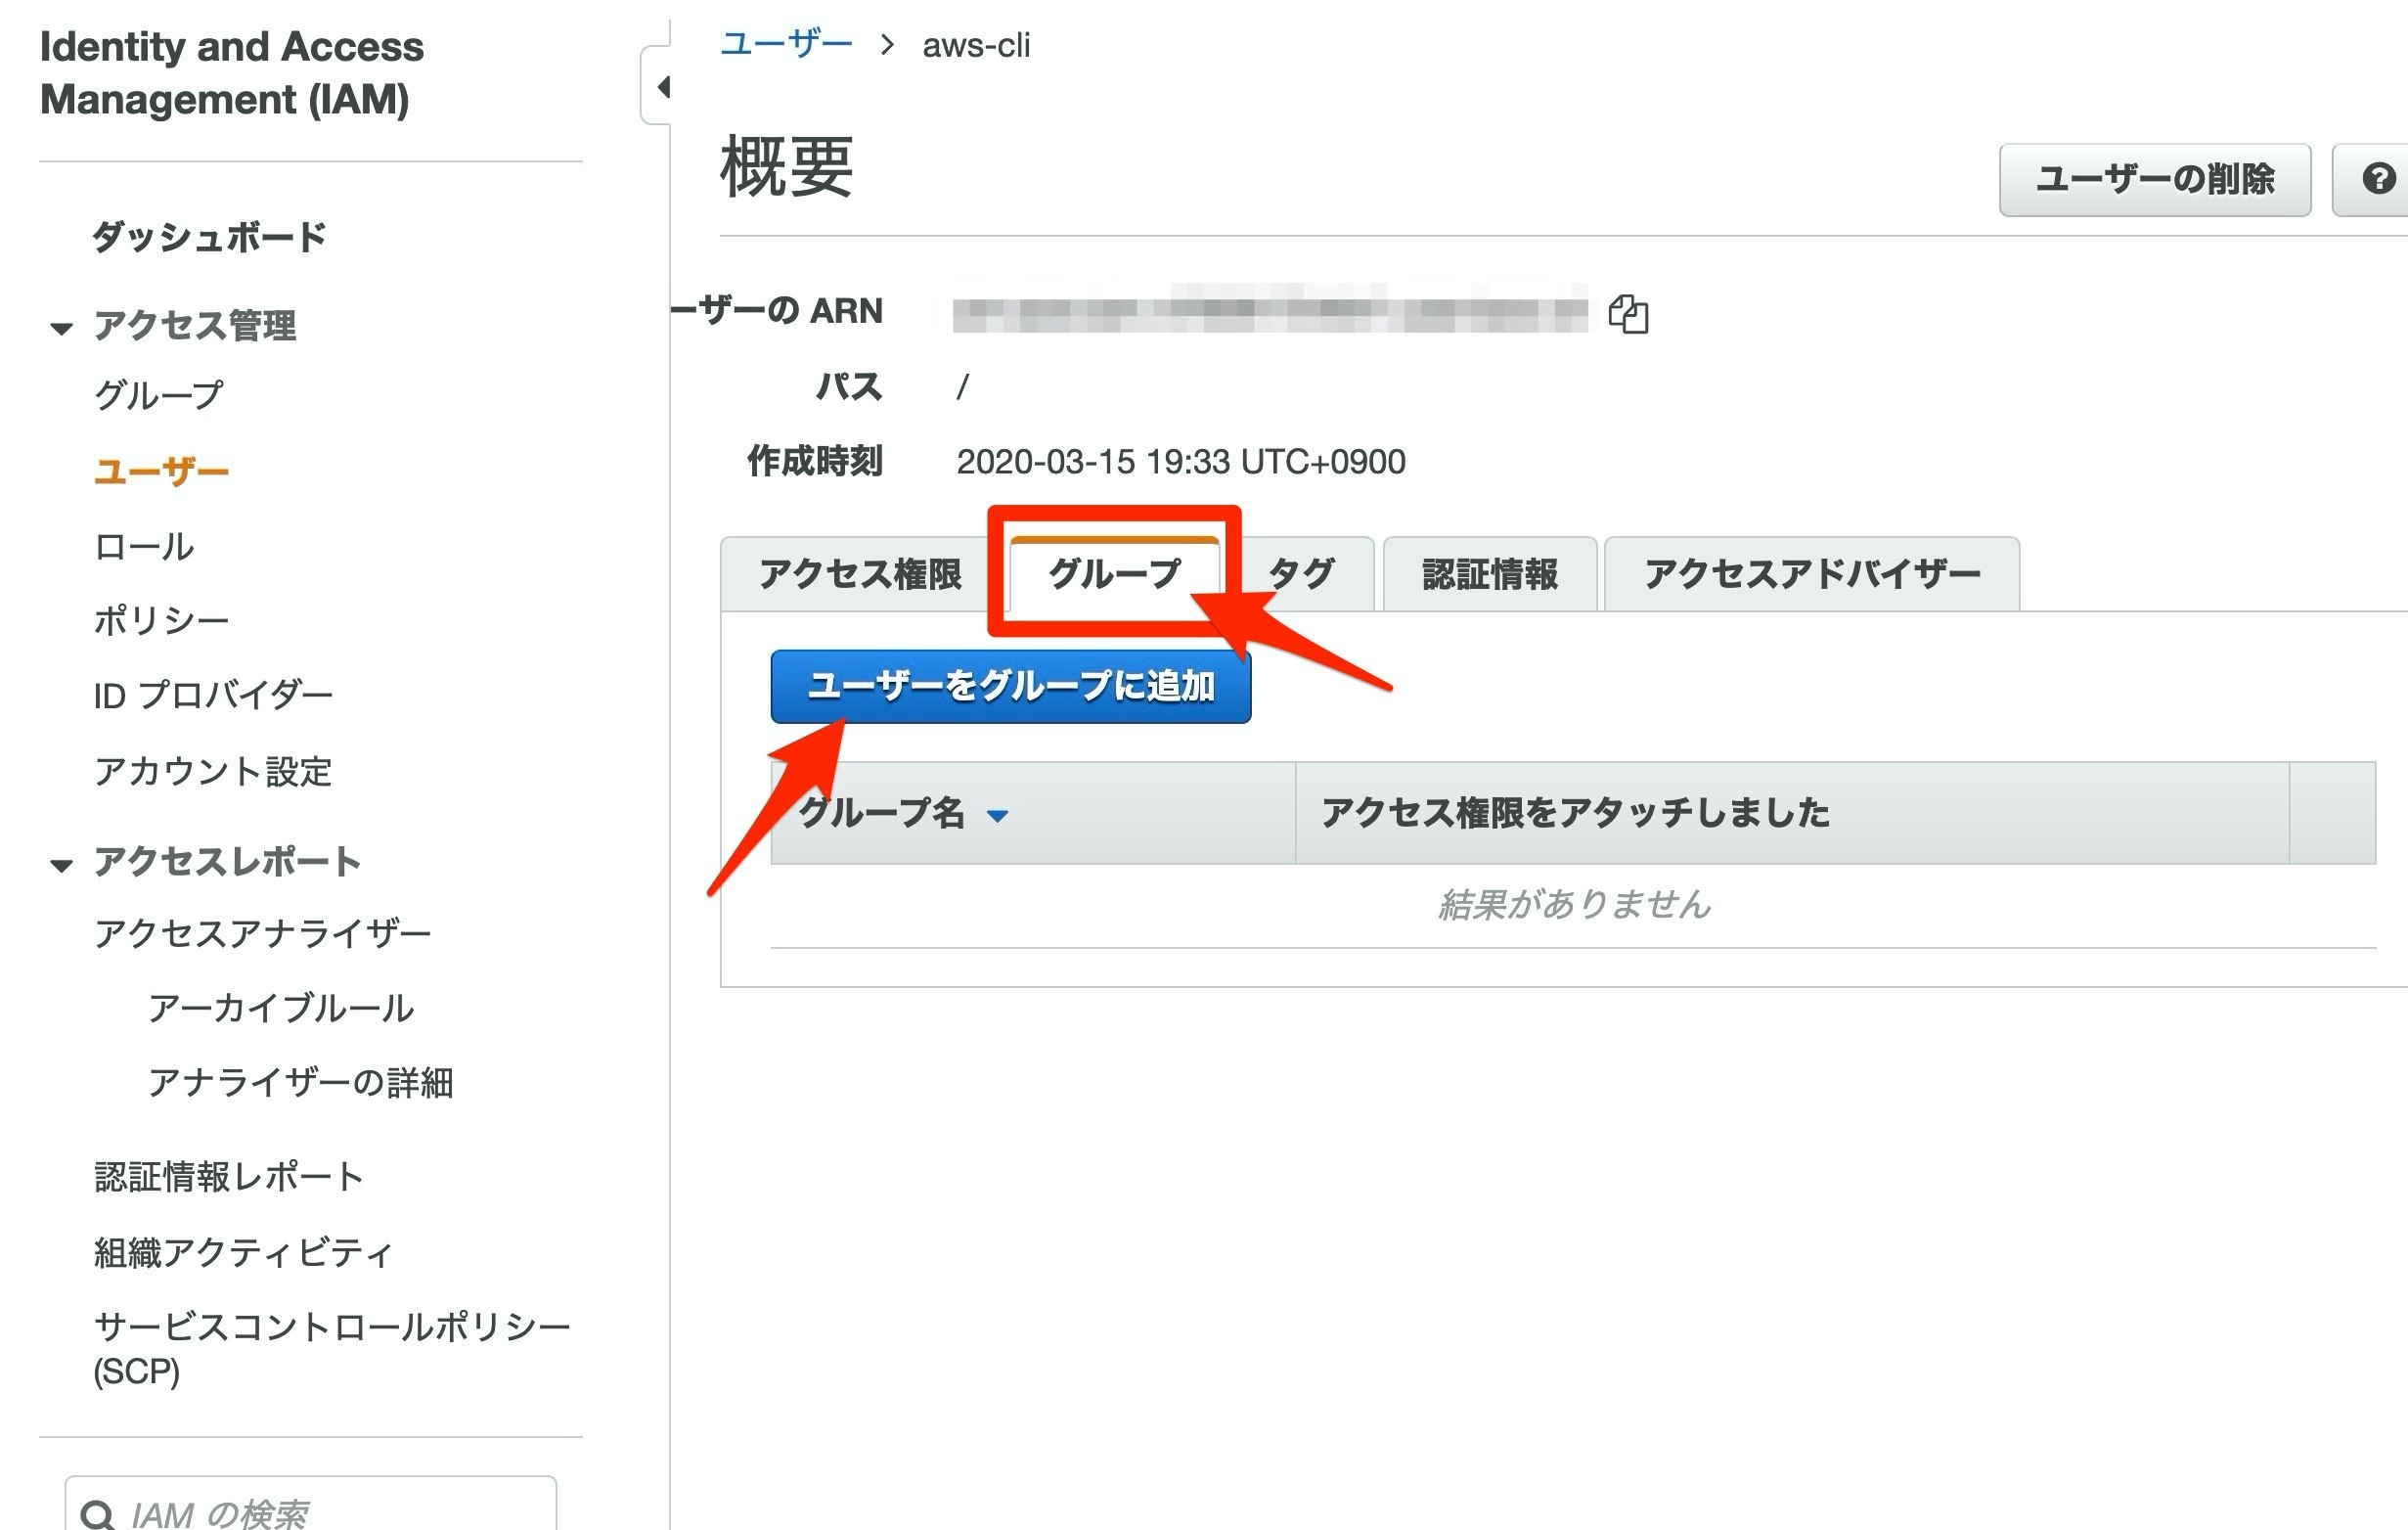This screenshot has height=1530, width=2408.
Task: Click the magnifier icon in IAM search
Action: coord(97,1516)
